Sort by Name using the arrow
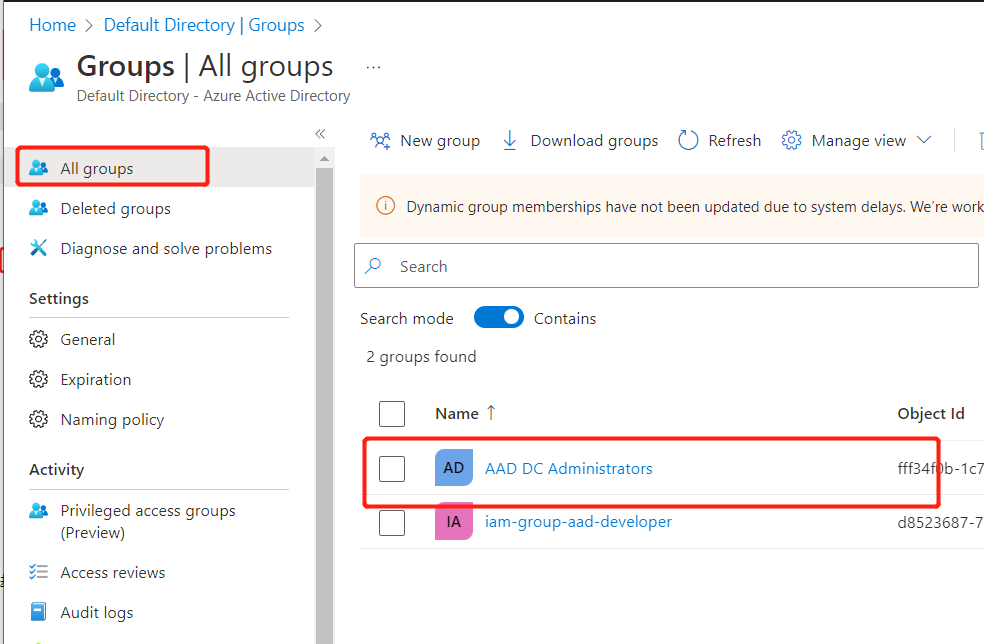 tap(491, 412)
